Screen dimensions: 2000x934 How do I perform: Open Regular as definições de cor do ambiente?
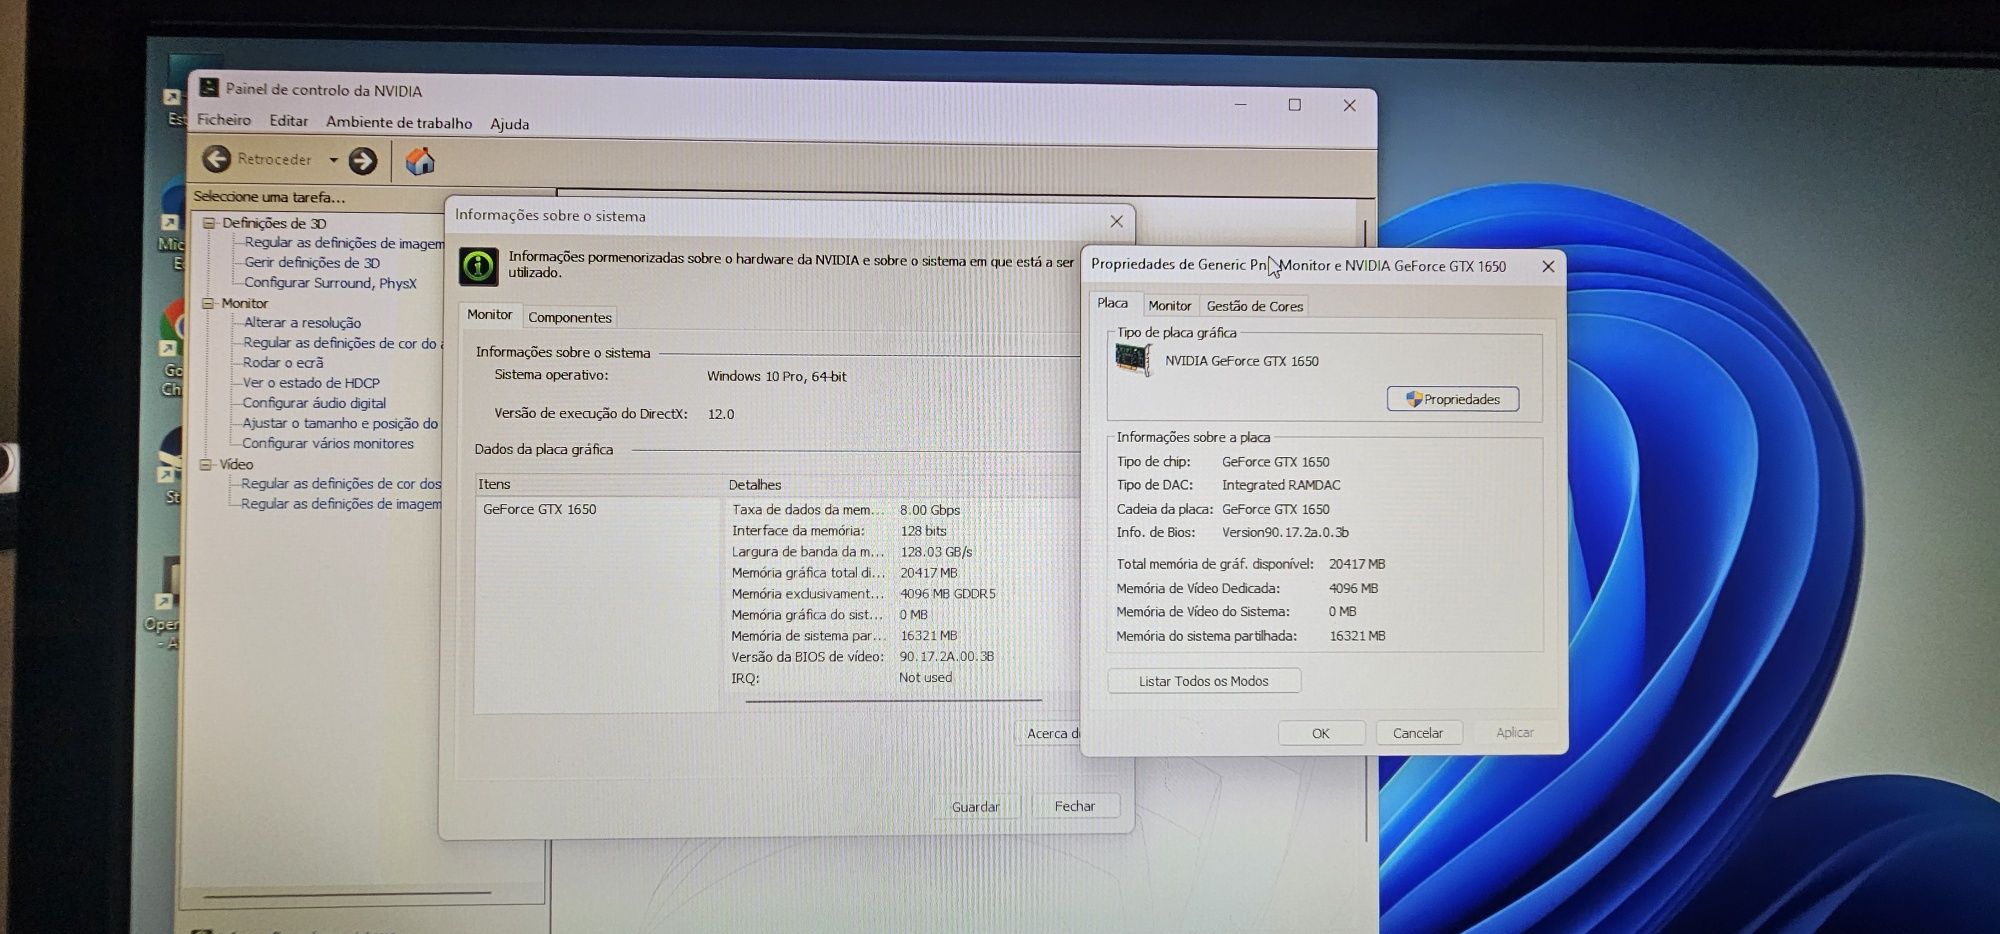tap(343, 343)
